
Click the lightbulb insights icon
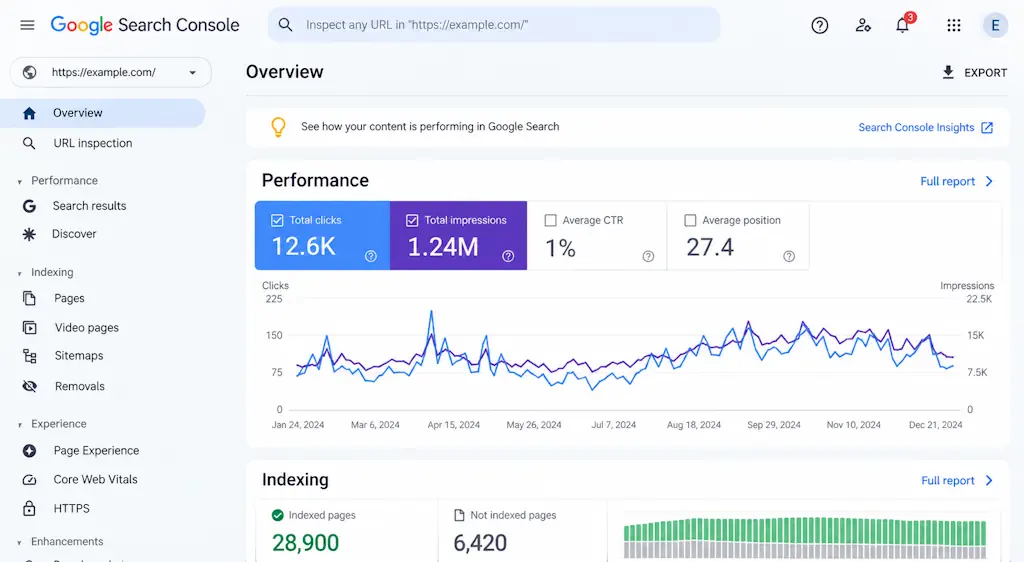click(x=278, y=127)
